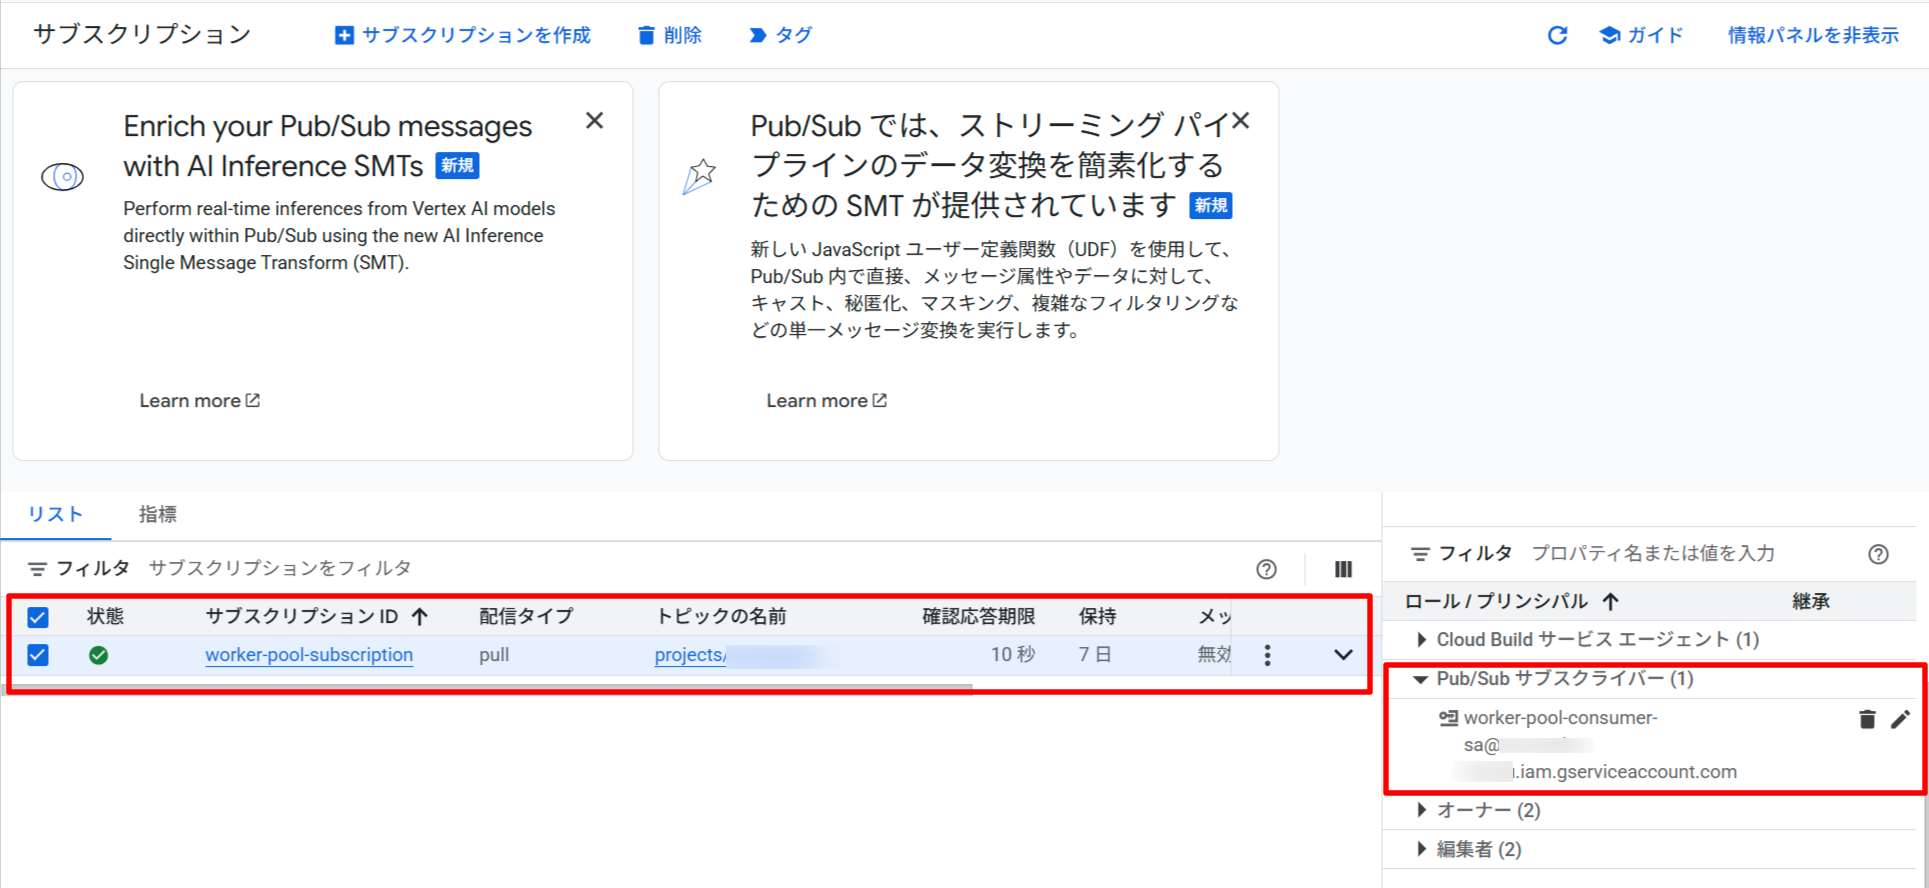The width and height of the screenshot is (1929, 888).
Task: Expand 編集者 (2) role
Action: point(1421,849)
